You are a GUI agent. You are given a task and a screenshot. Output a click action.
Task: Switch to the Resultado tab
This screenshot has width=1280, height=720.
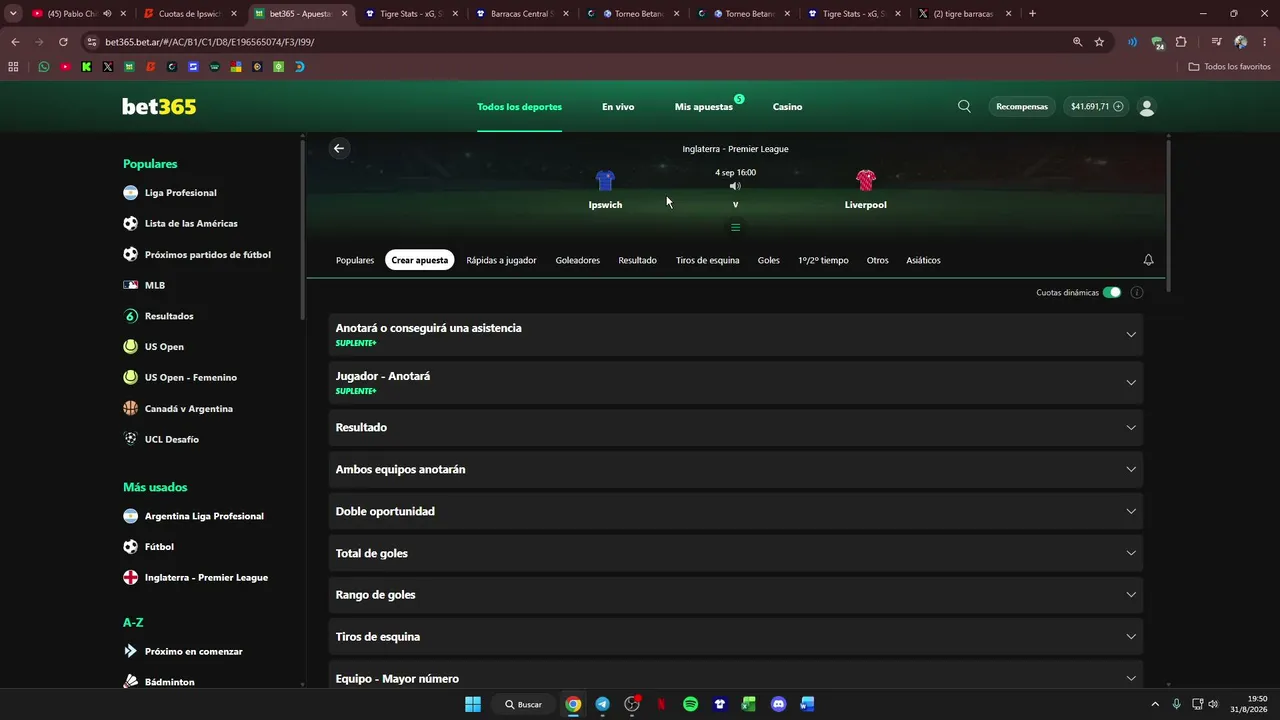point(638,260)
